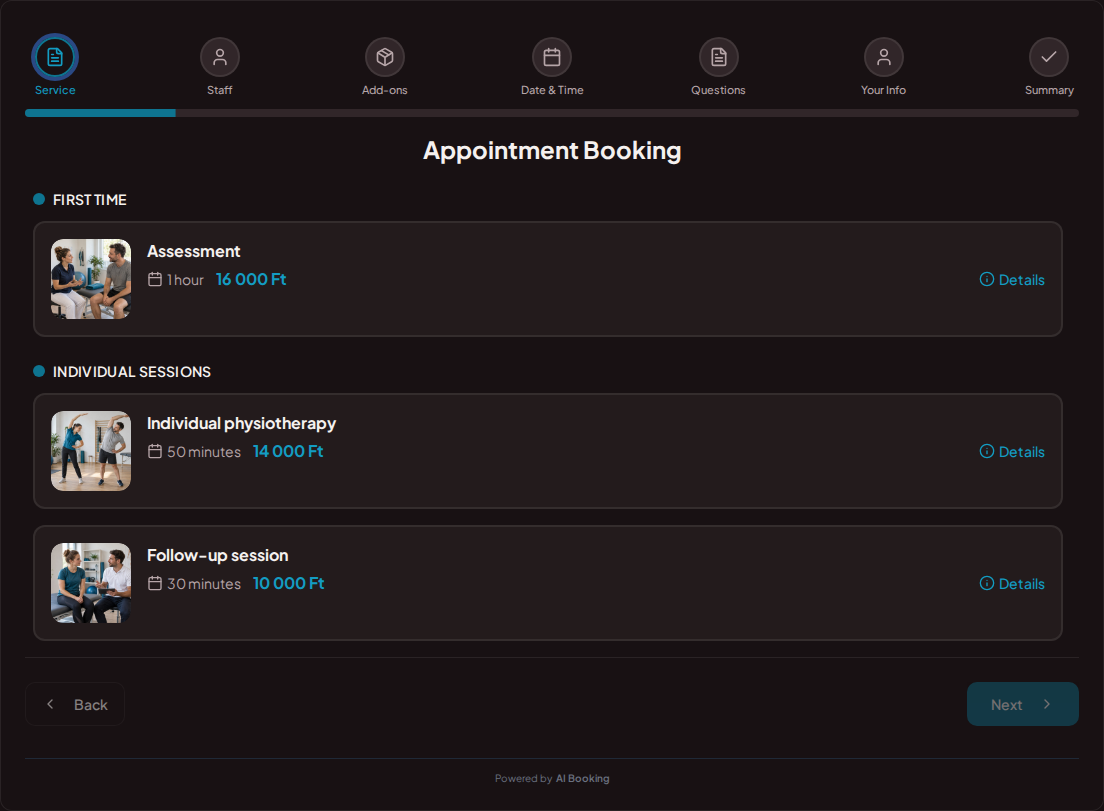
Task: Select the Individual physiotherapy title
Action: (242, 424)
